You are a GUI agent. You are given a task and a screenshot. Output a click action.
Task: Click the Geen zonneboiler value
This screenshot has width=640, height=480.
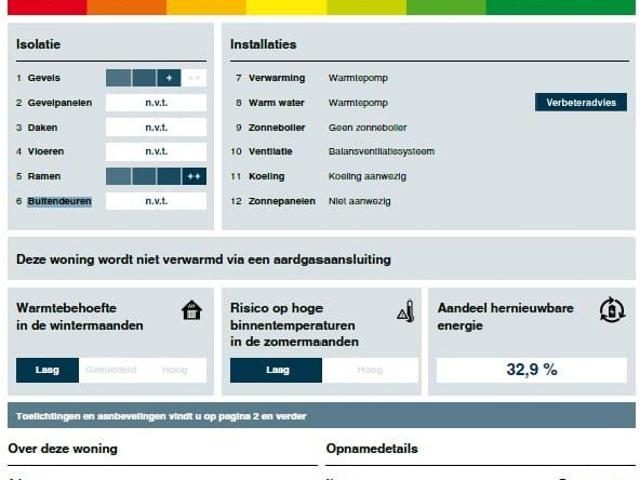(367, 128)
